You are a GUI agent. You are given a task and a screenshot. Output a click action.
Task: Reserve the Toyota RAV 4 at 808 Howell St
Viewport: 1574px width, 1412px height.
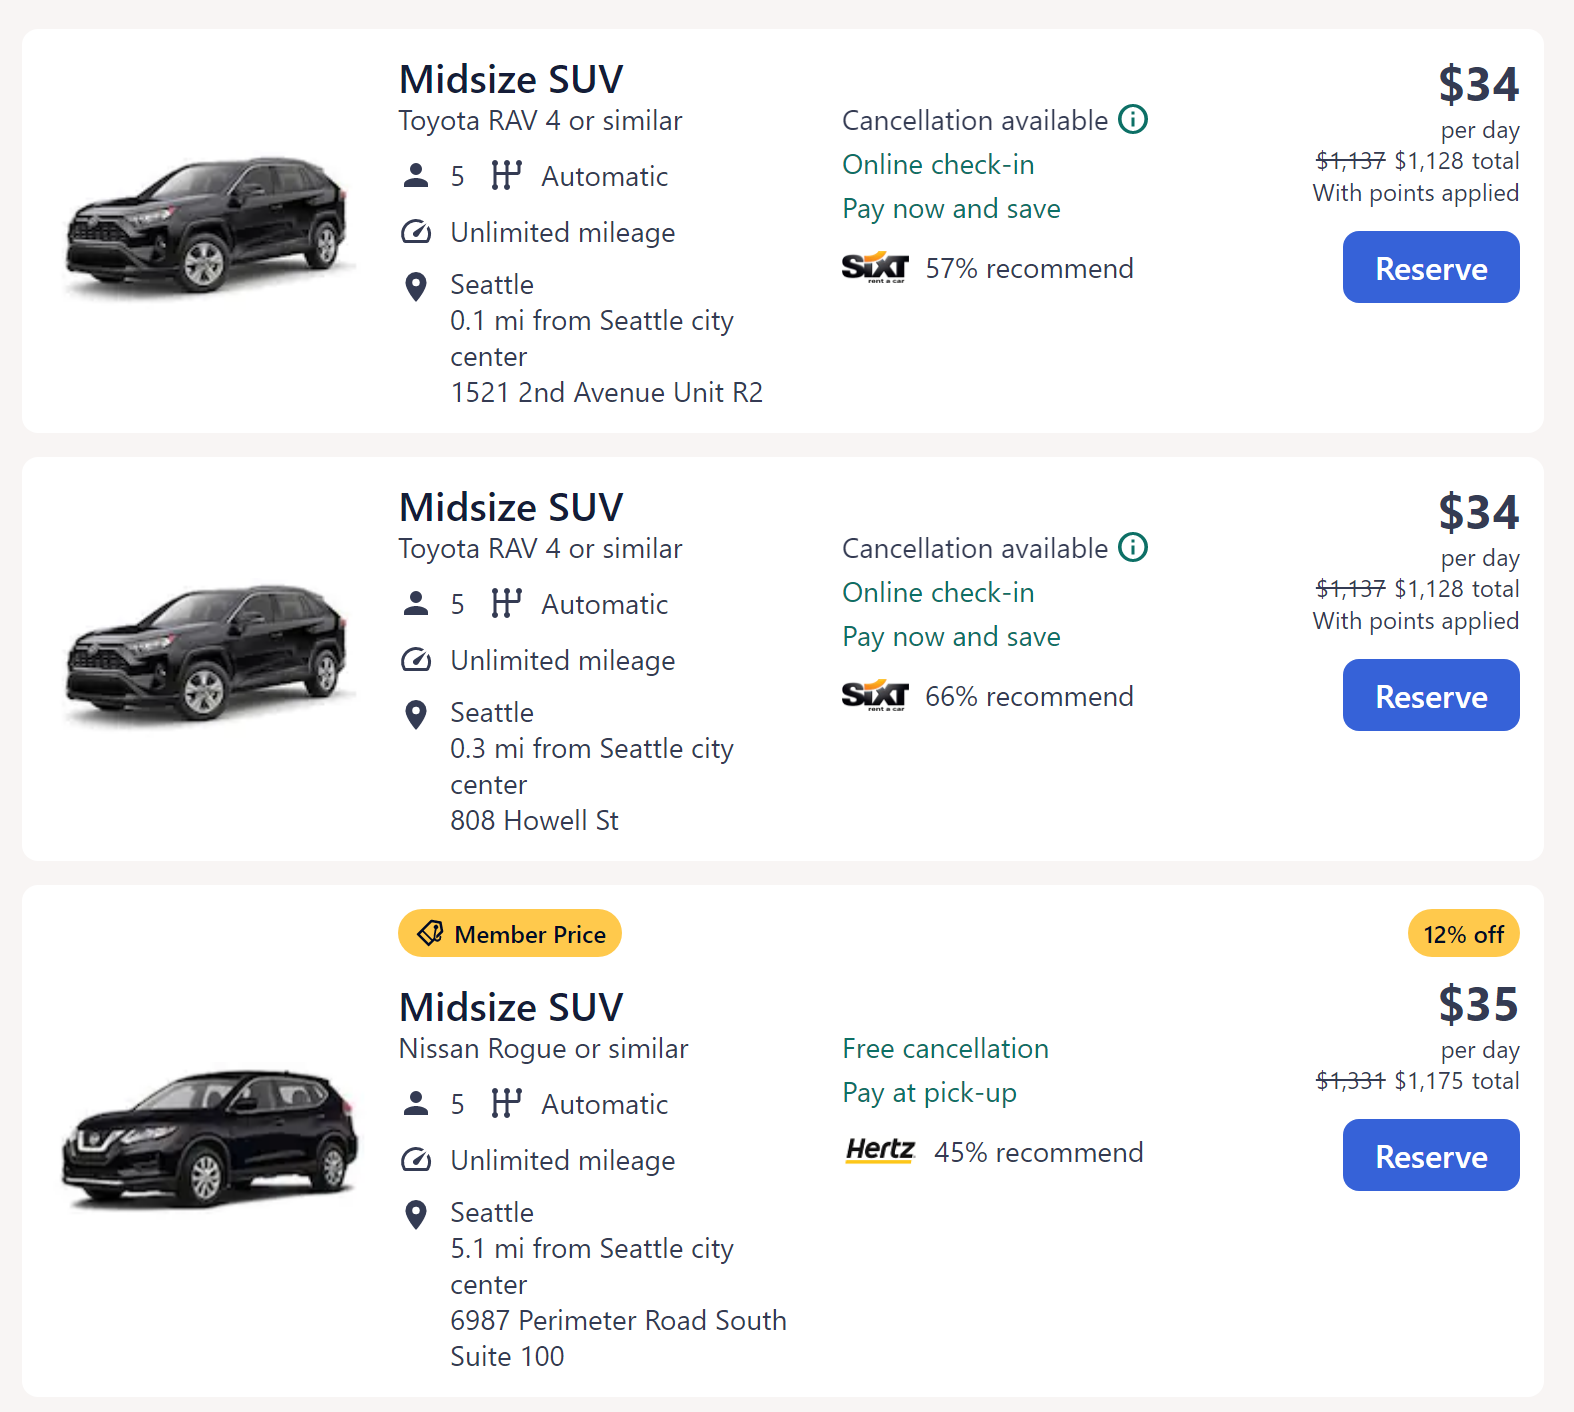1430,696
